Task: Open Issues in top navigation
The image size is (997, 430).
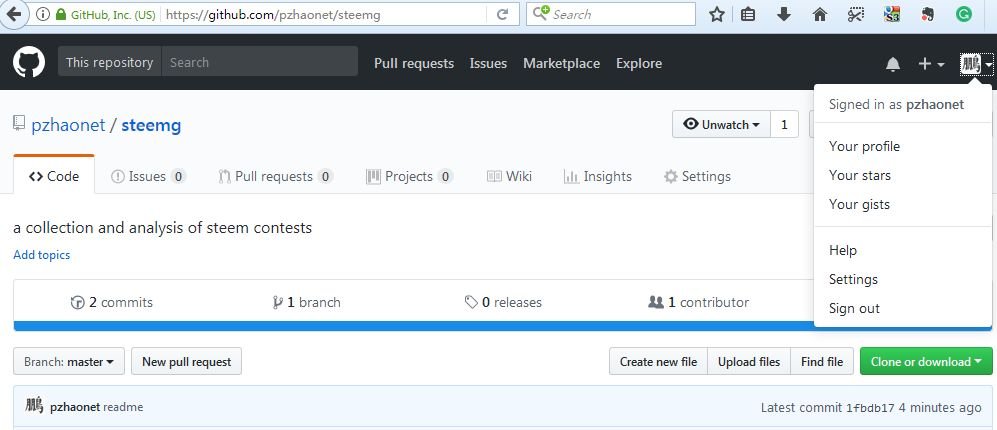Action: click(488, 63)
